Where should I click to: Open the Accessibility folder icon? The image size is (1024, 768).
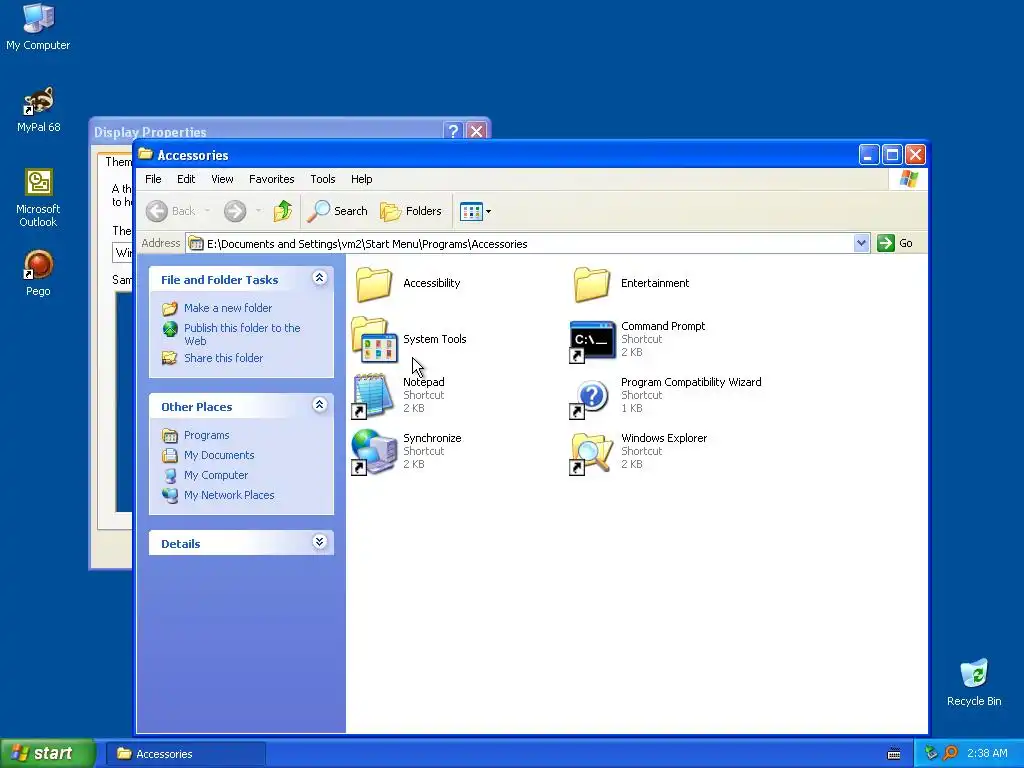(374, 283)
